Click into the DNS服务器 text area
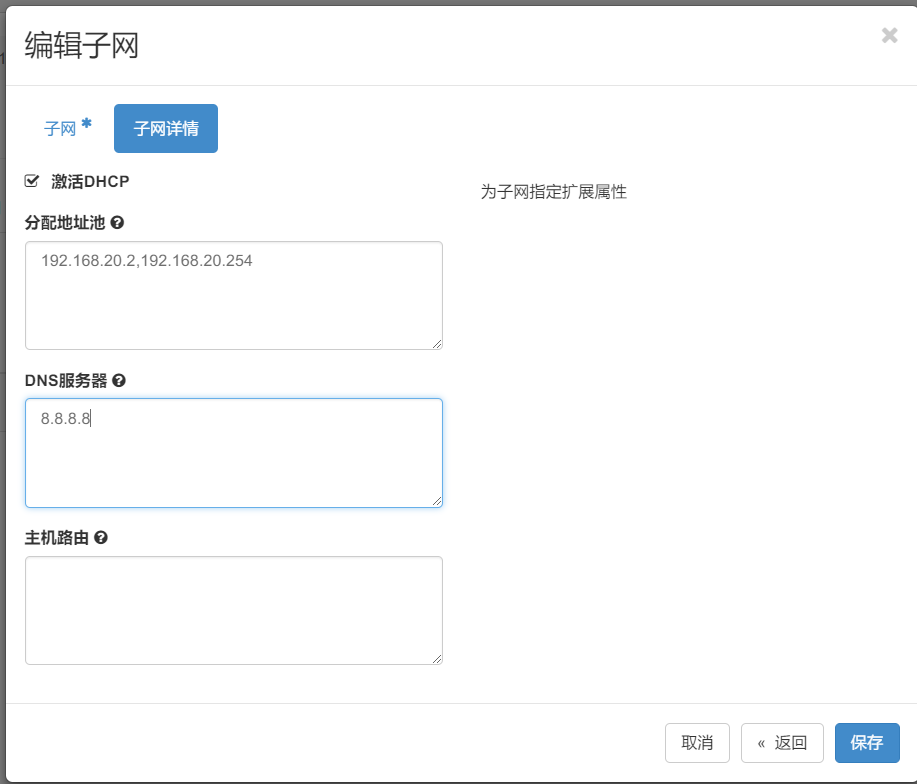The image size is (917, 784). click(x=234, y=453)
